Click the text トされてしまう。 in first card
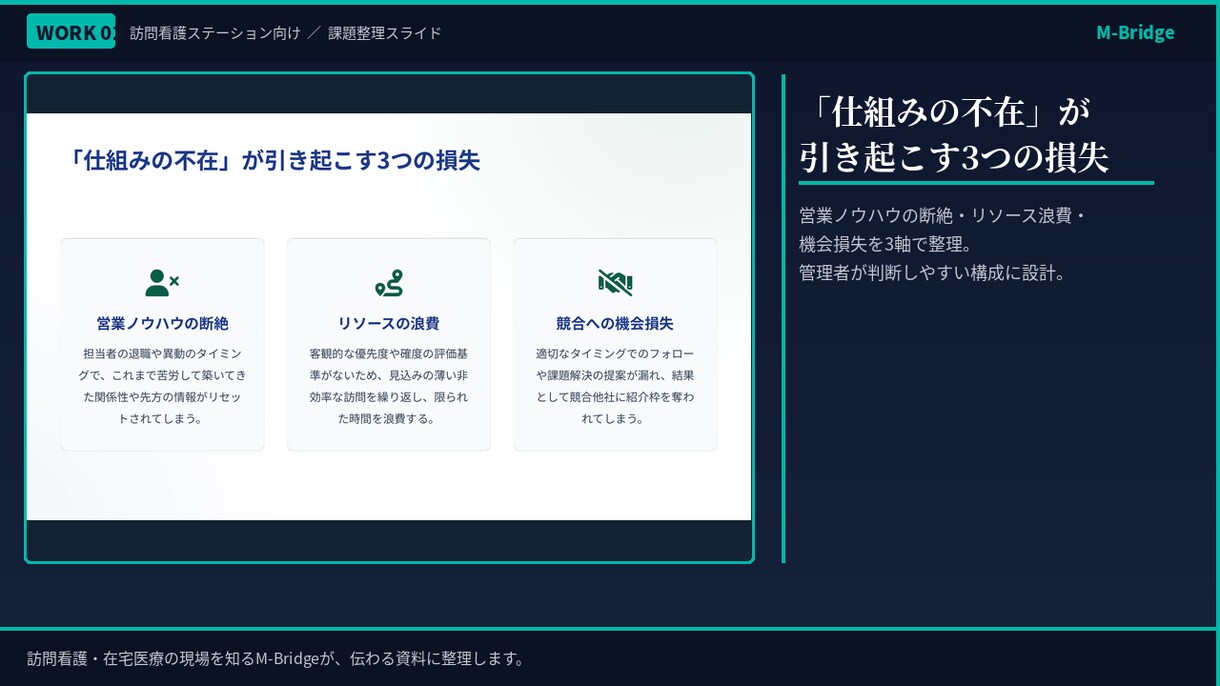 pos(162,419)
